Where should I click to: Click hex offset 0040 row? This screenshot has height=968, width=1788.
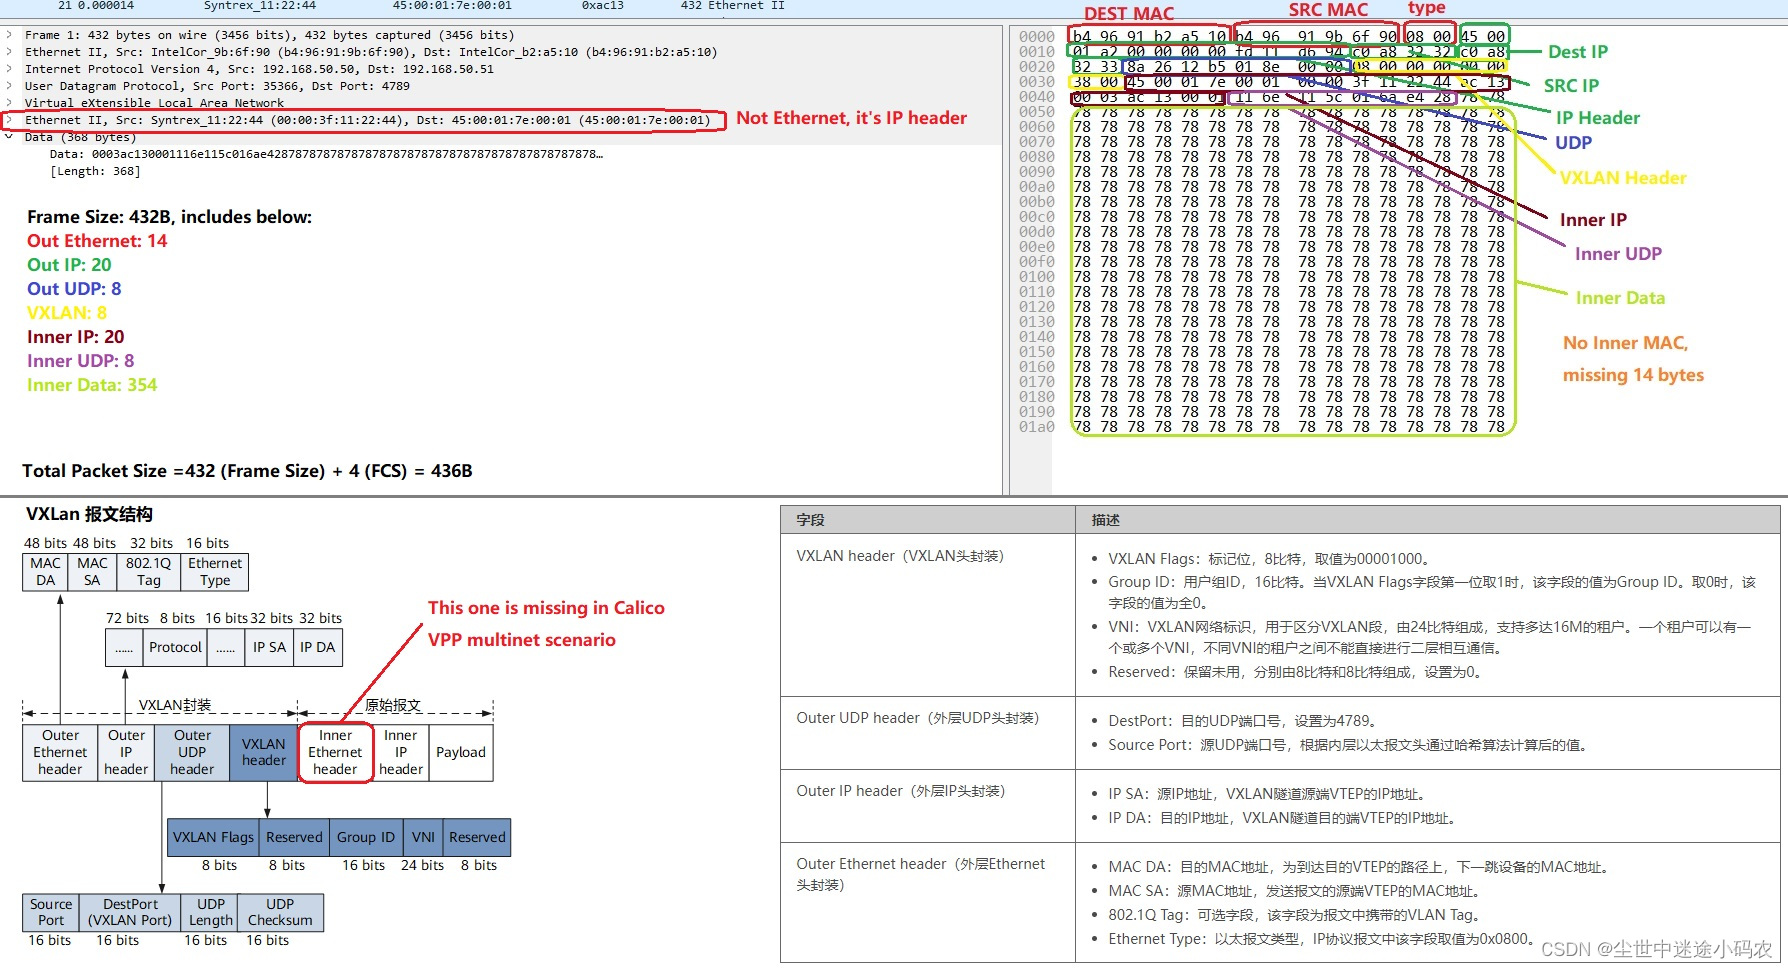(1036, 96)
